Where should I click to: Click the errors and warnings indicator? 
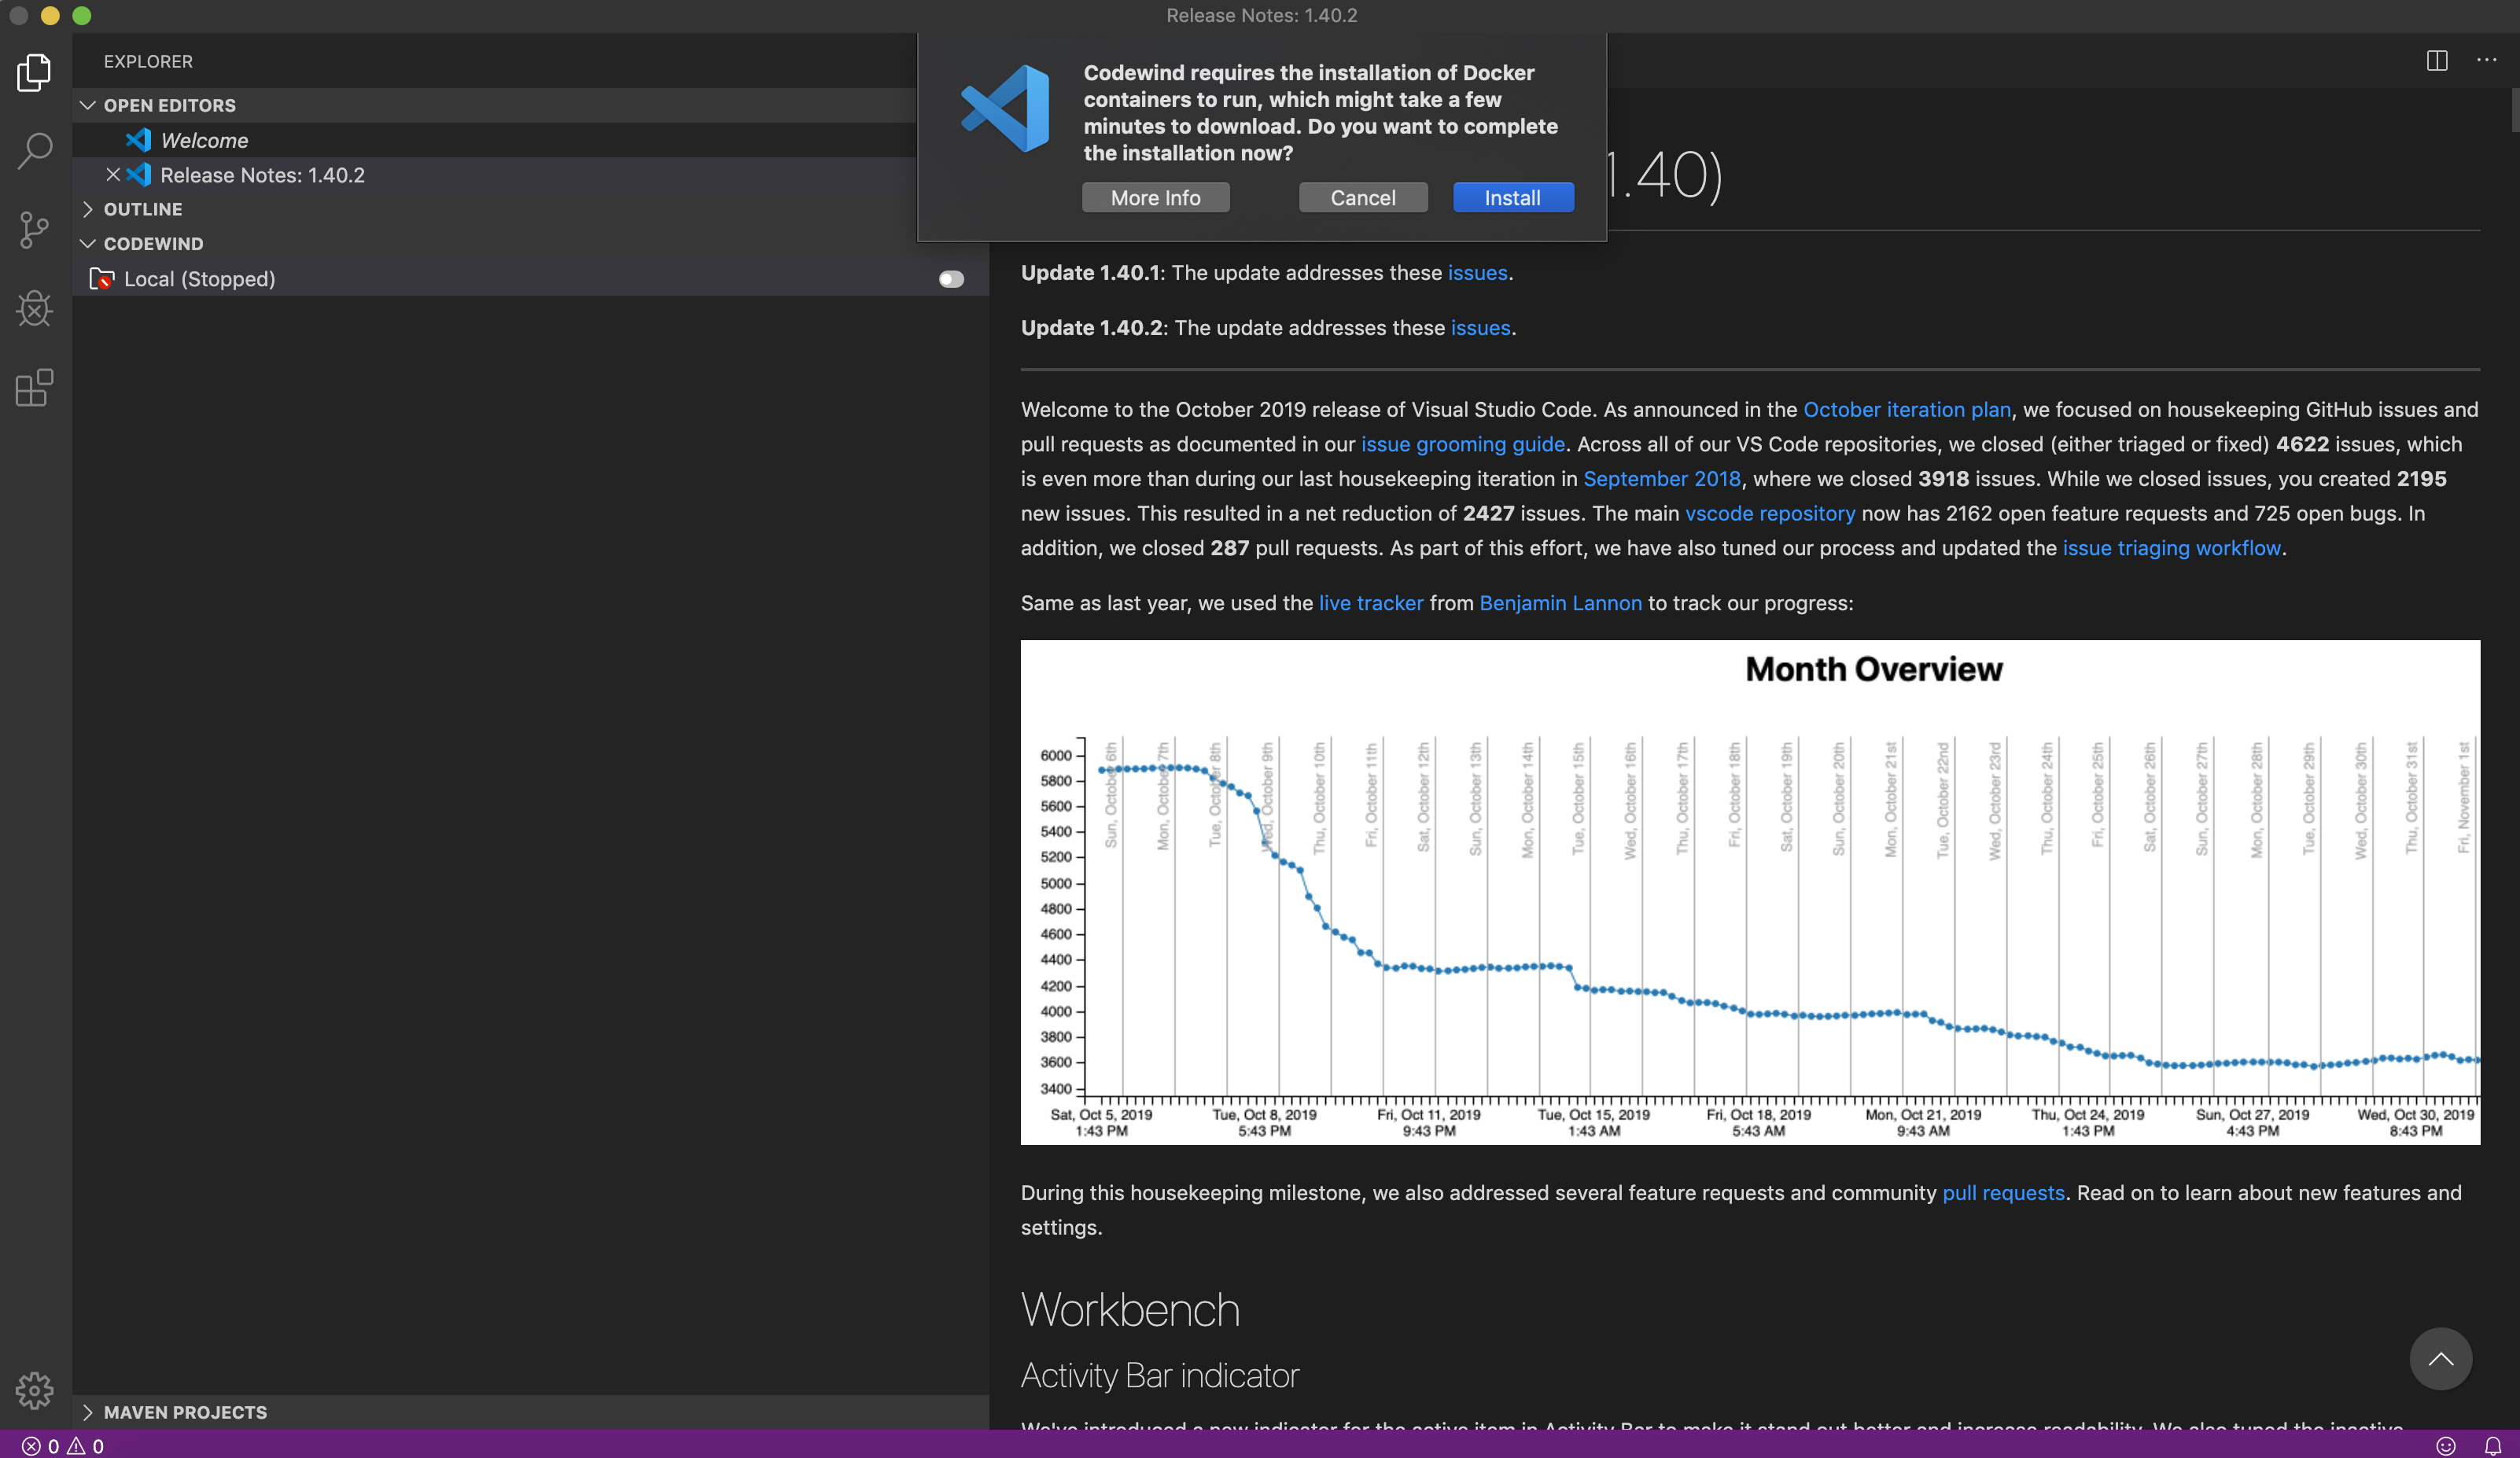[62, 1446]
